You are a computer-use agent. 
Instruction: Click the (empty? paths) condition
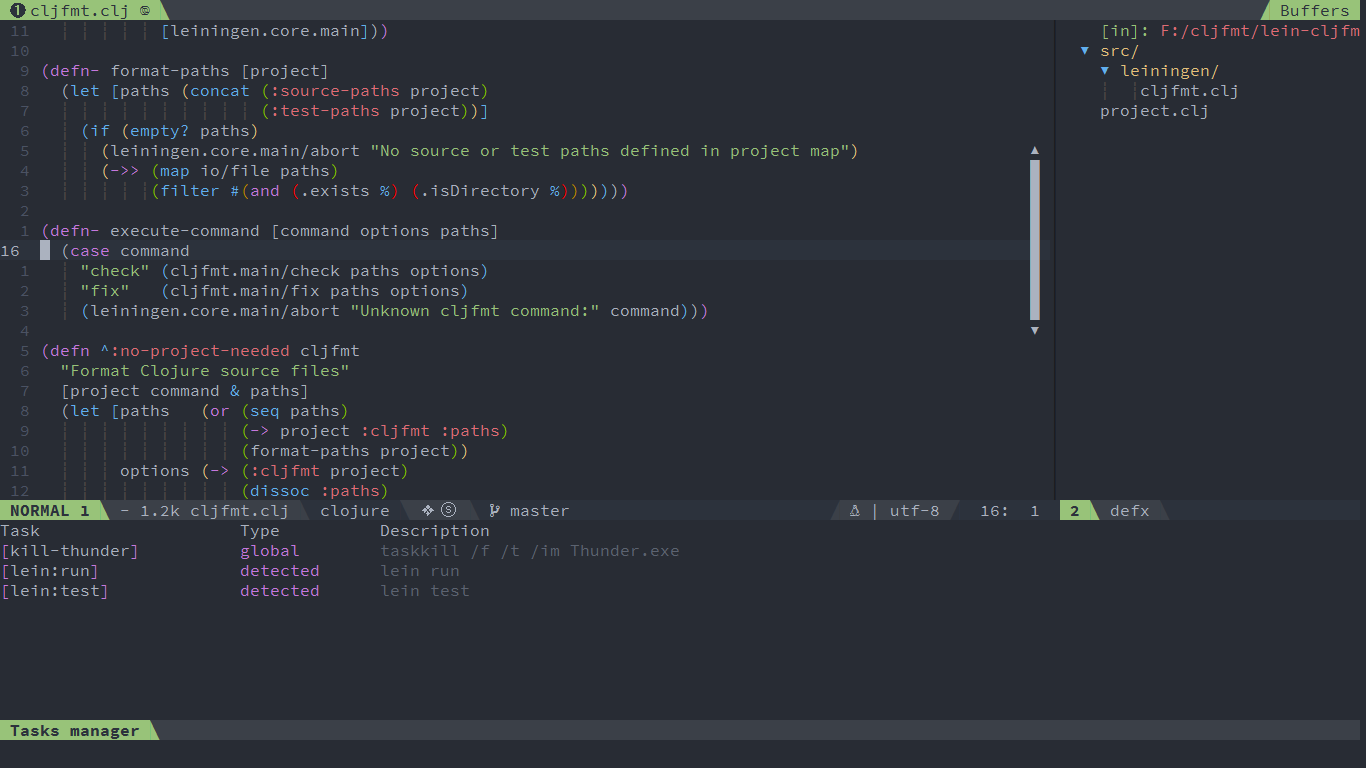click(190, 131)
